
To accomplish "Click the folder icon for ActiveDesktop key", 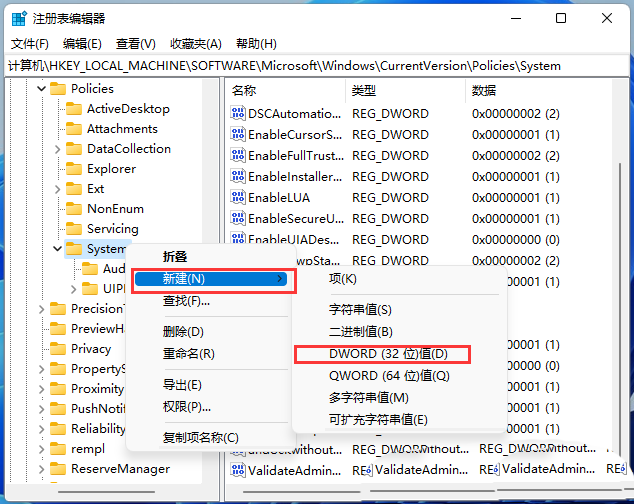I will pyautogui.click(x=73, y=109).
